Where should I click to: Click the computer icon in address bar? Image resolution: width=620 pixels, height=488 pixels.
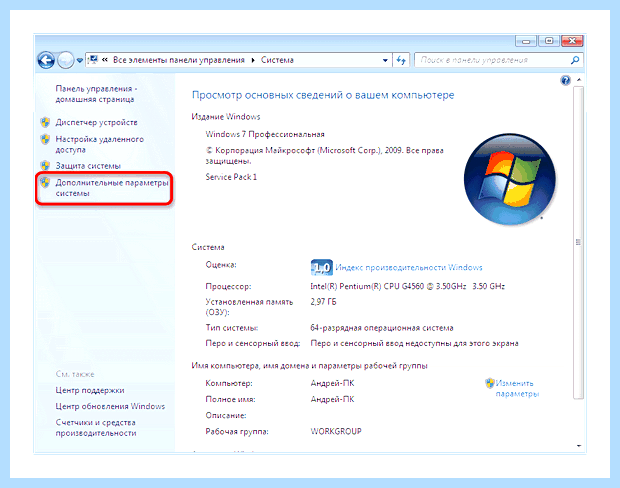pyautogui.click(x=93, y=60)
